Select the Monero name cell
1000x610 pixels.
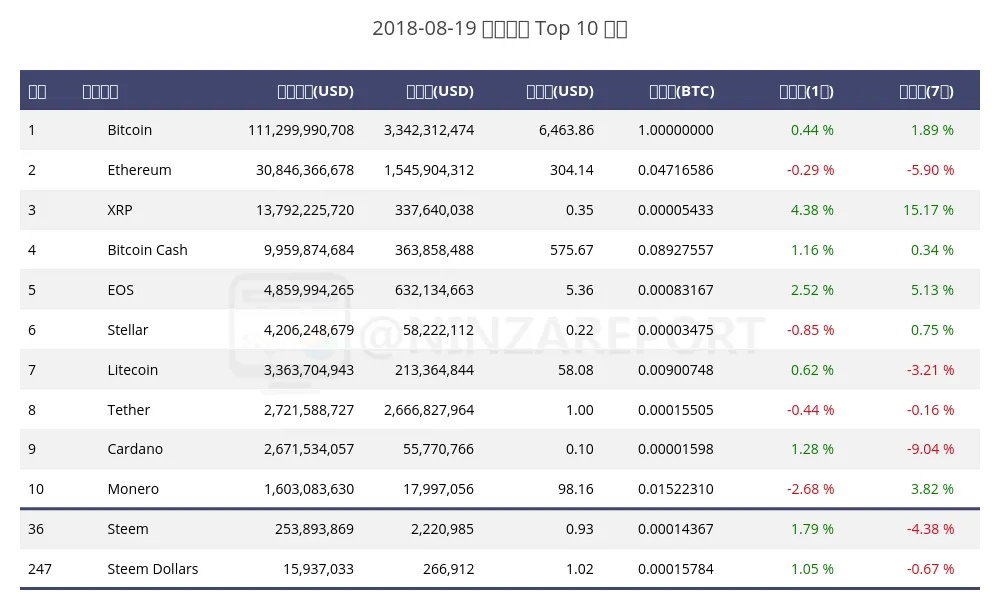[133, 489]
